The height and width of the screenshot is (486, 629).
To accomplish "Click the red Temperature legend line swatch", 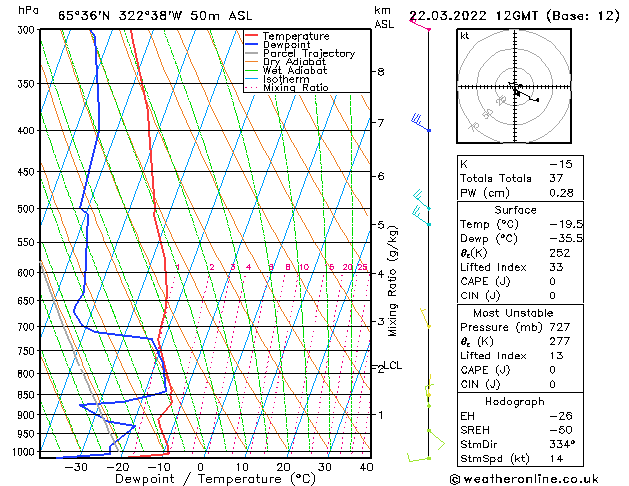I will pyautogui.click(x=252, y=36).
